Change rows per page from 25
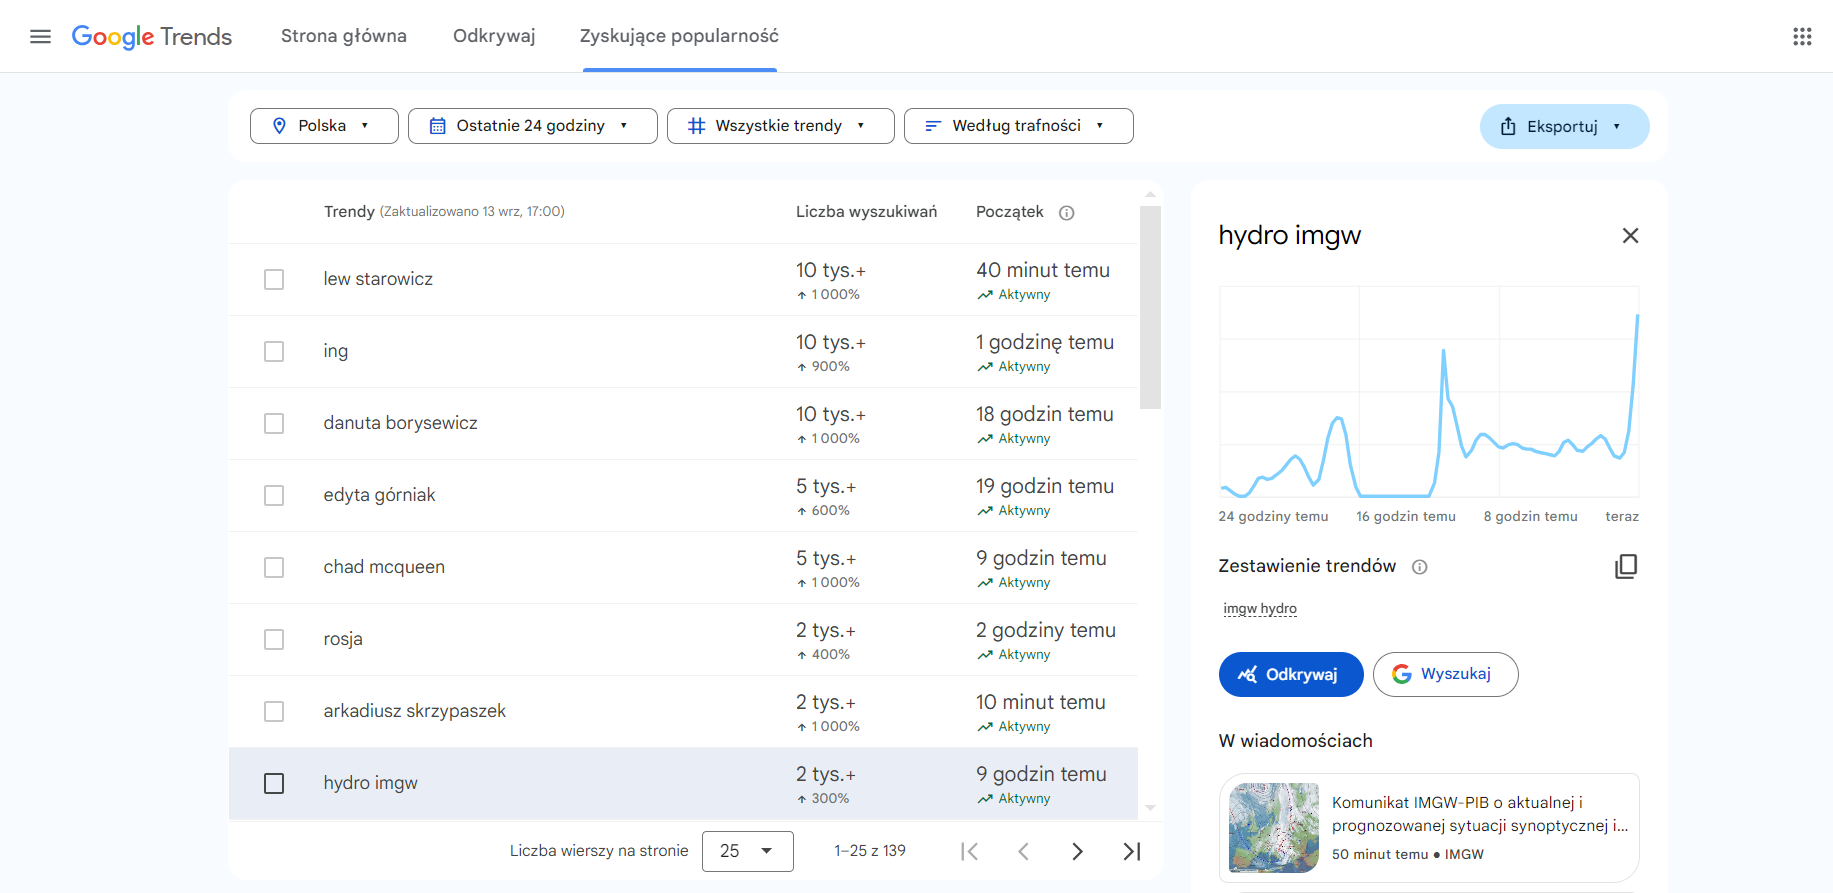Viewport: 1833px width, 893px height. coord(747,851)
